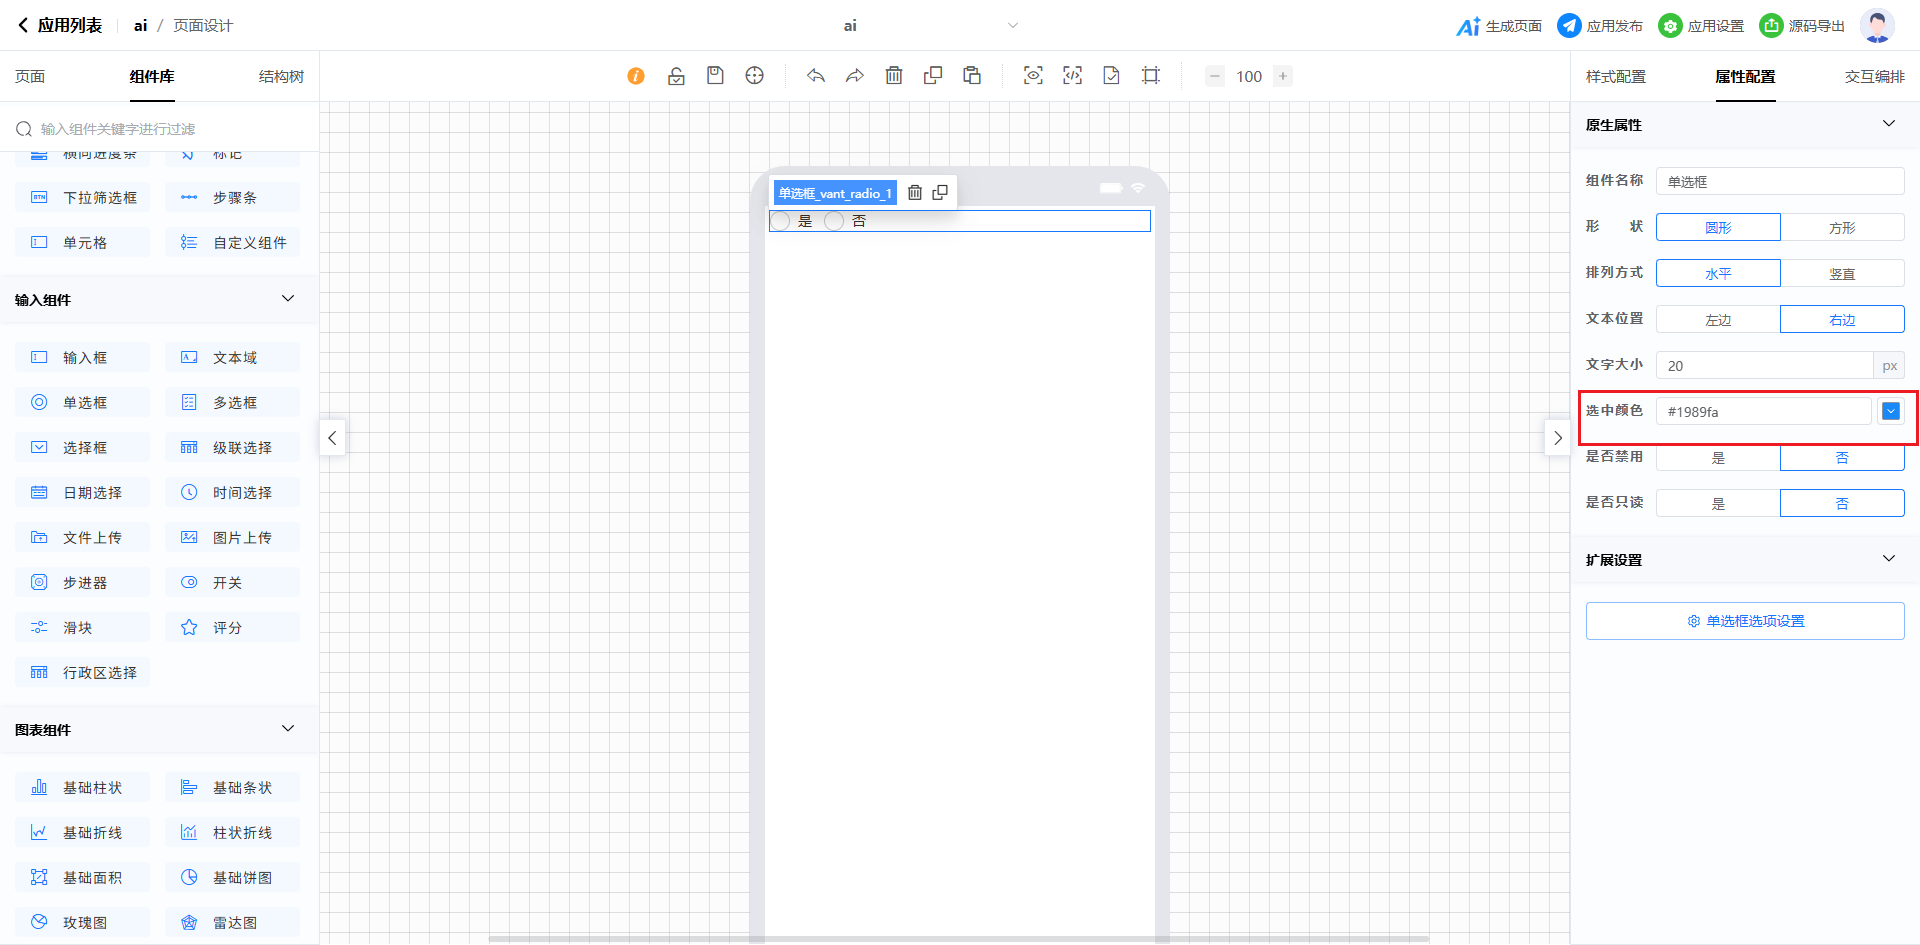Select the 方形 shape option
Viewport: 1920px width, 945px height.
1842,228
